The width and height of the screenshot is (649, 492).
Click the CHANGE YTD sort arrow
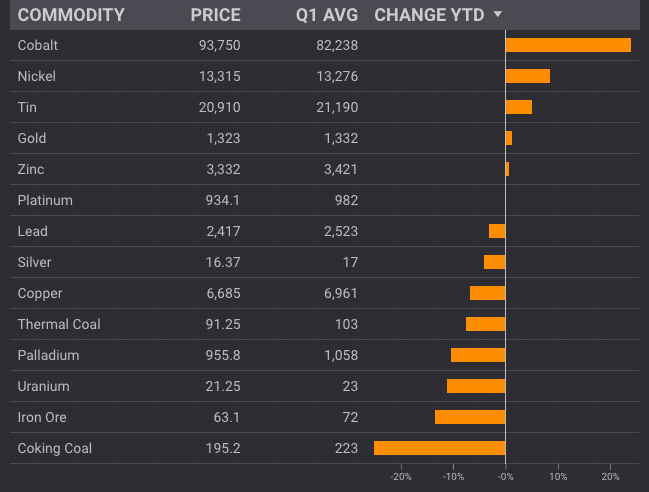click(x=498, y=15)
